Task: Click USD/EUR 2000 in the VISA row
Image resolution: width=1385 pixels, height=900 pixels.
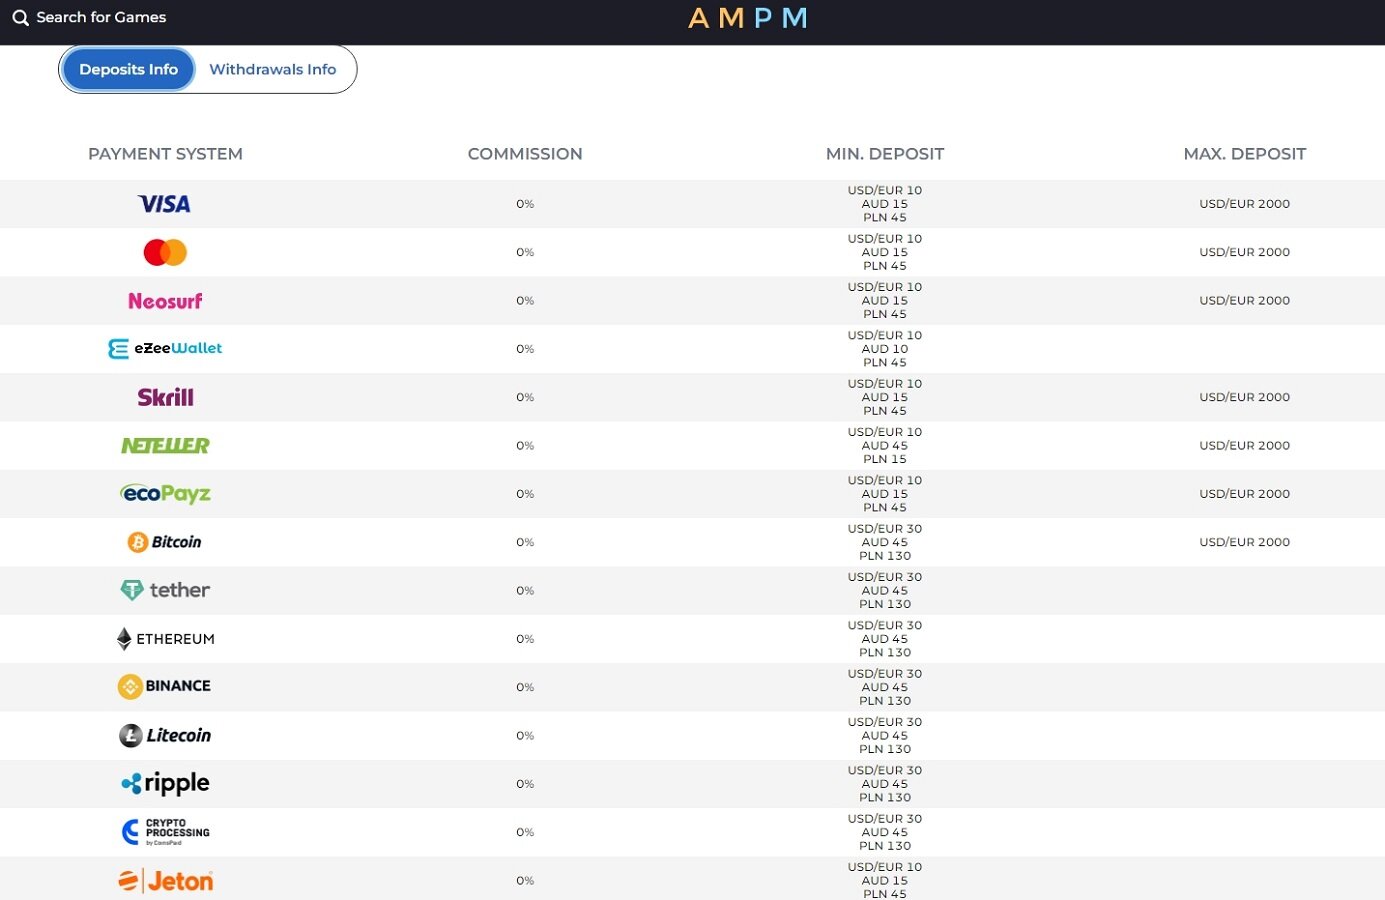Action: tap(1245, 204)
